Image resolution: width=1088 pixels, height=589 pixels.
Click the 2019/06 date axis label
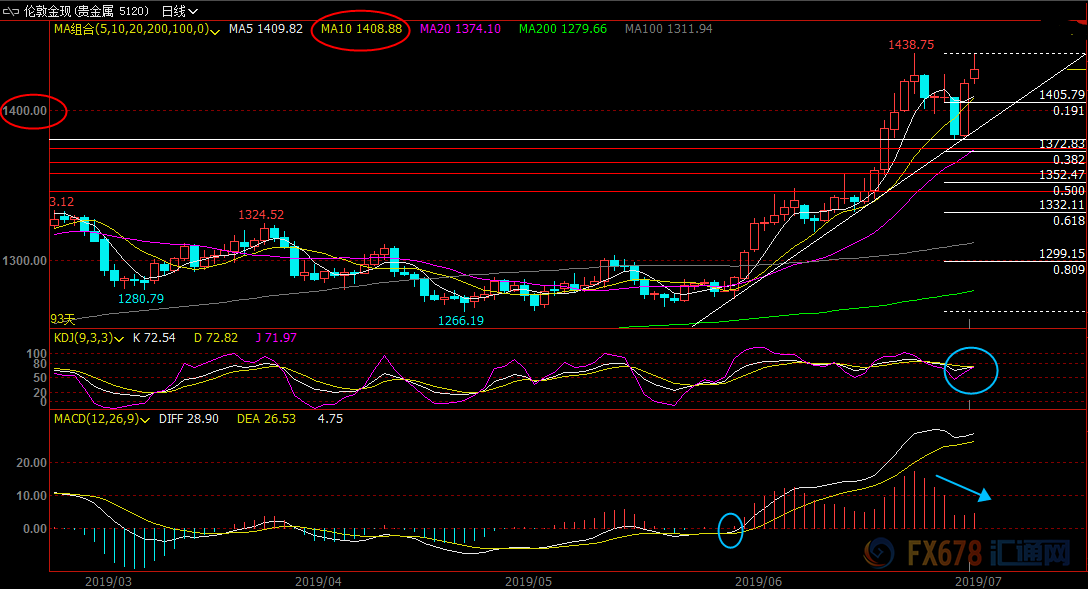pyautogui.click(x=758, y=581)
